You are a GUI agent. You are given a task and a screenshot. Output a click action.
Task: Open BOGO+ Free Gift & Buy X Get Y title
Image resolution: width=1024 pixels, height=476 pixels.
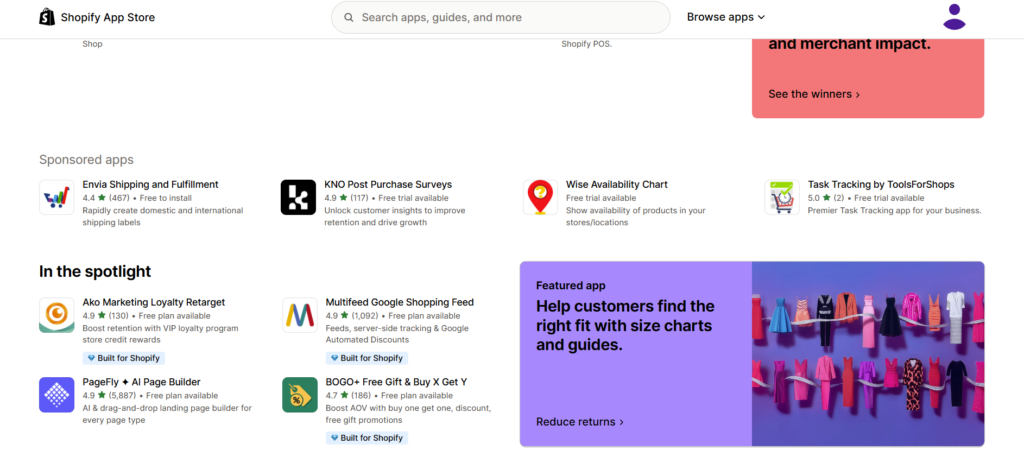(396, 382)
